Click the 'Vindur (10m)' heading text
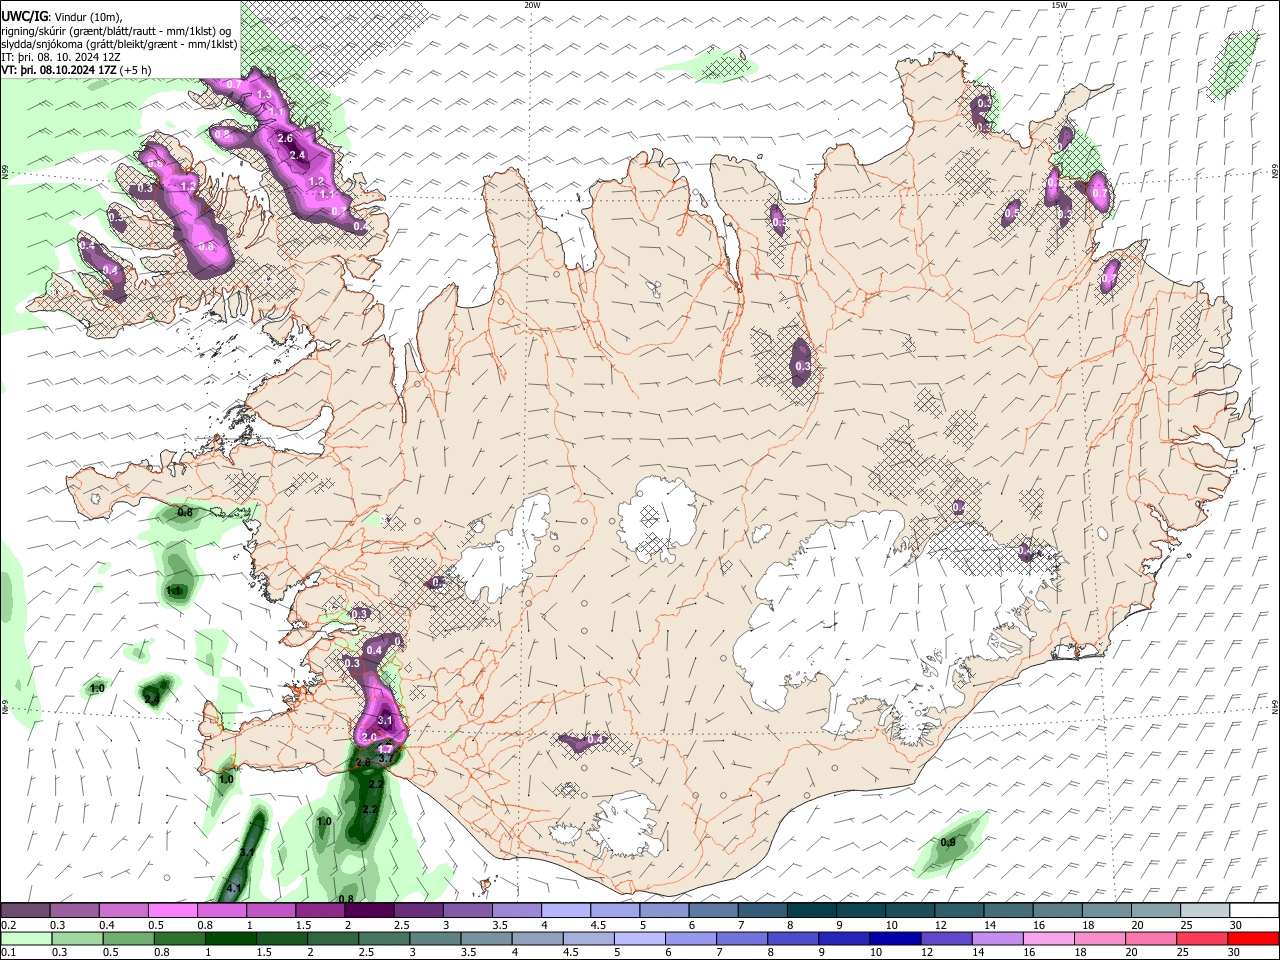1280x960 pixels. click(87, 17)
